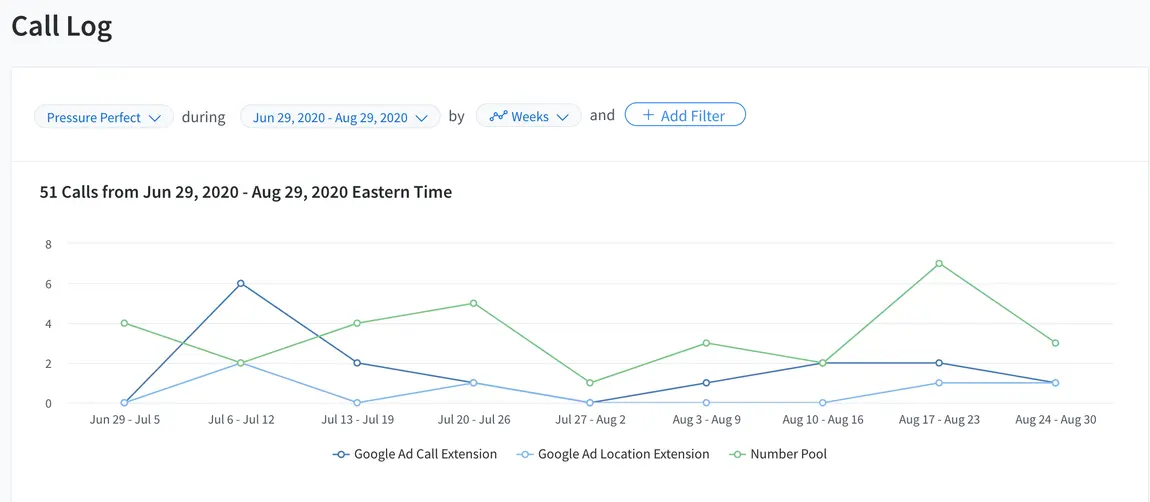Image resolution: width=1150 pixels, height=502 pixels.
Task: Click the y-axis value 8
Action: pyautogui.click(x=48, y=244)
